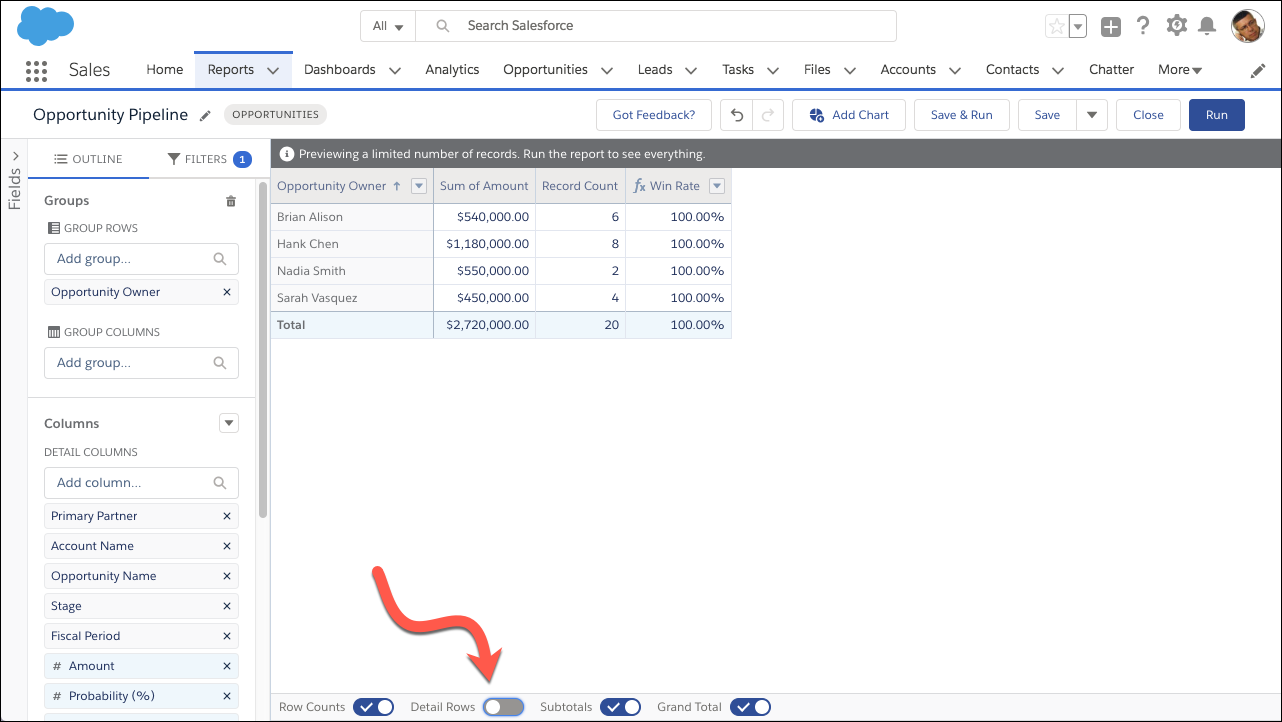The width and height of the screenshot is (1282, 722).
Task: Open Save button dropdown arrow
Action: pos(1092,115)
